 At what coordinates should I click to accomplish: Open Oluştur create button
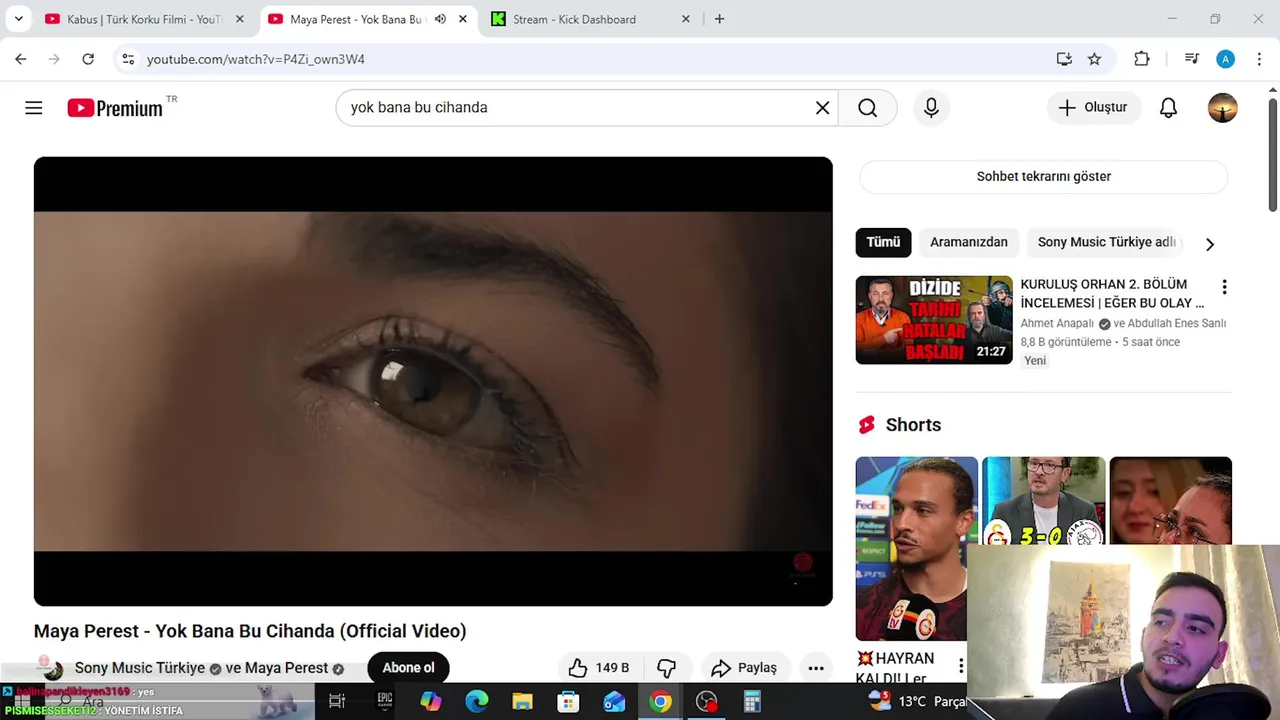coord(1094,108)
